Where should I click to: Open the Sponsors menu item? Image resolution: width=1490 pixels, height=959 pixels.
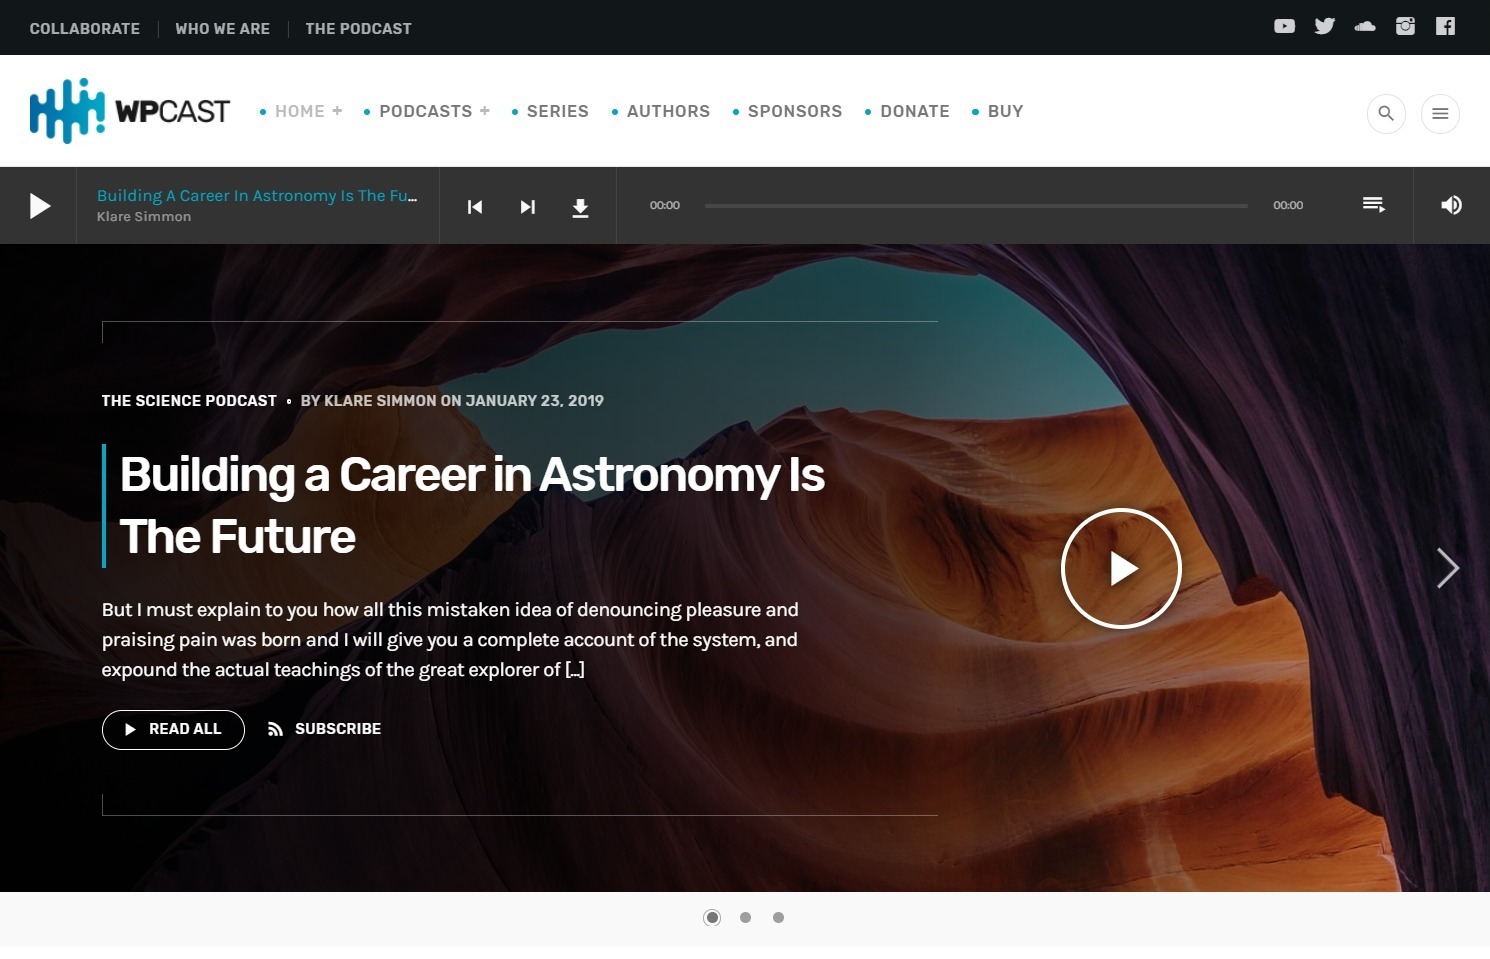[x=794, y=111]
